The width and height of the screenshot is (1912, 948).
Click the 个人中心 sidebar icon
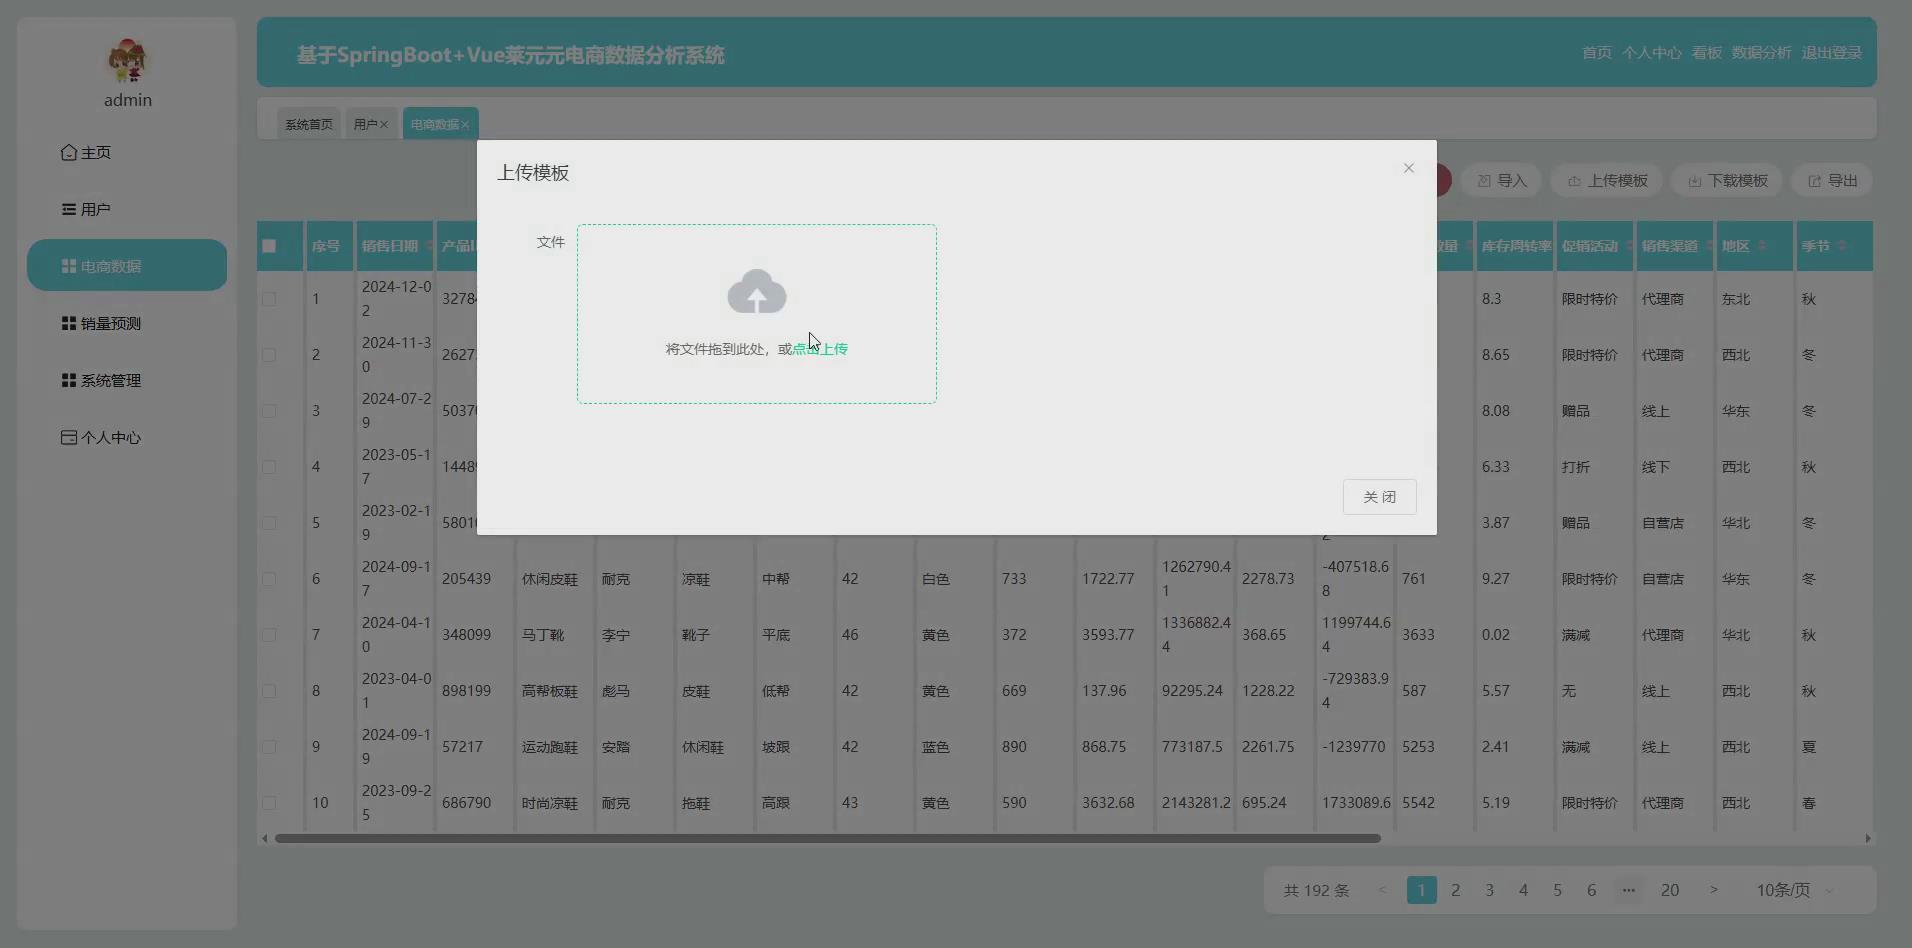click(68, 437)
